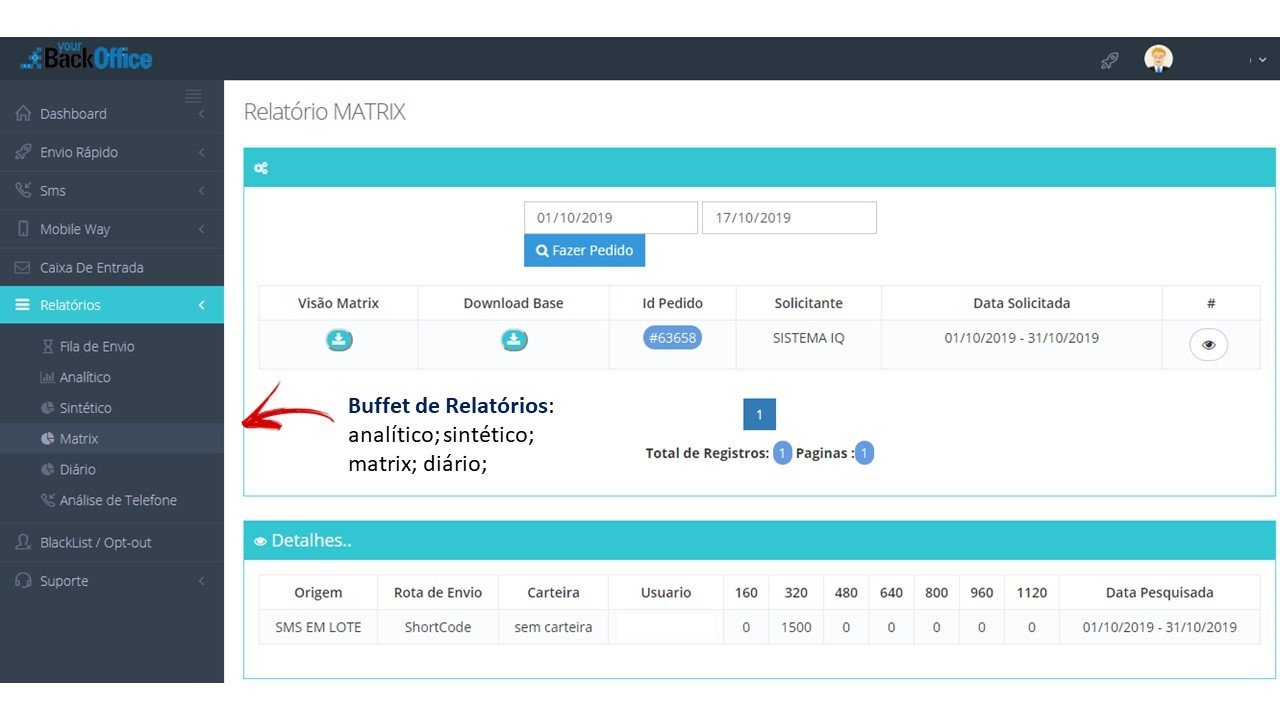
Task: Expand the Dashboard menu chevron
Action: click(x=201, y=114)
